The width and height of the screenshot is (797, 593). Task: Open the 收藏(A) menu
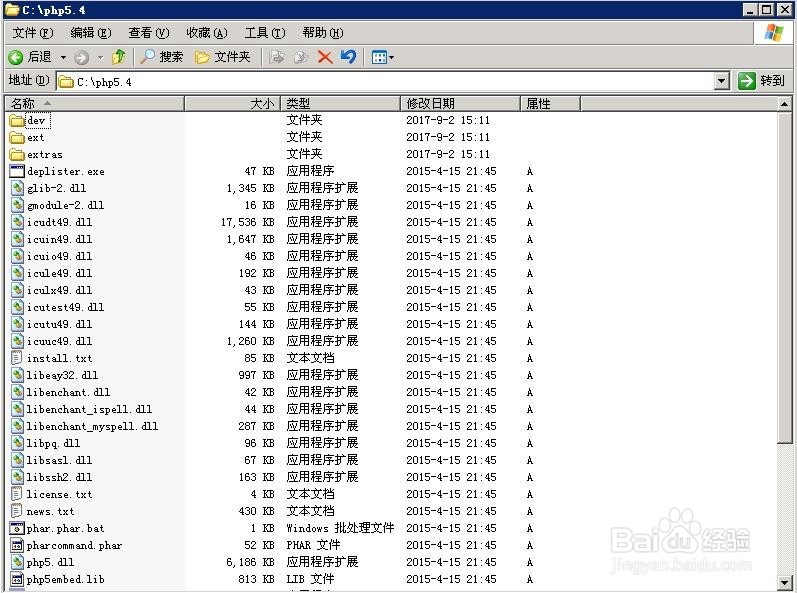(206, 33)
